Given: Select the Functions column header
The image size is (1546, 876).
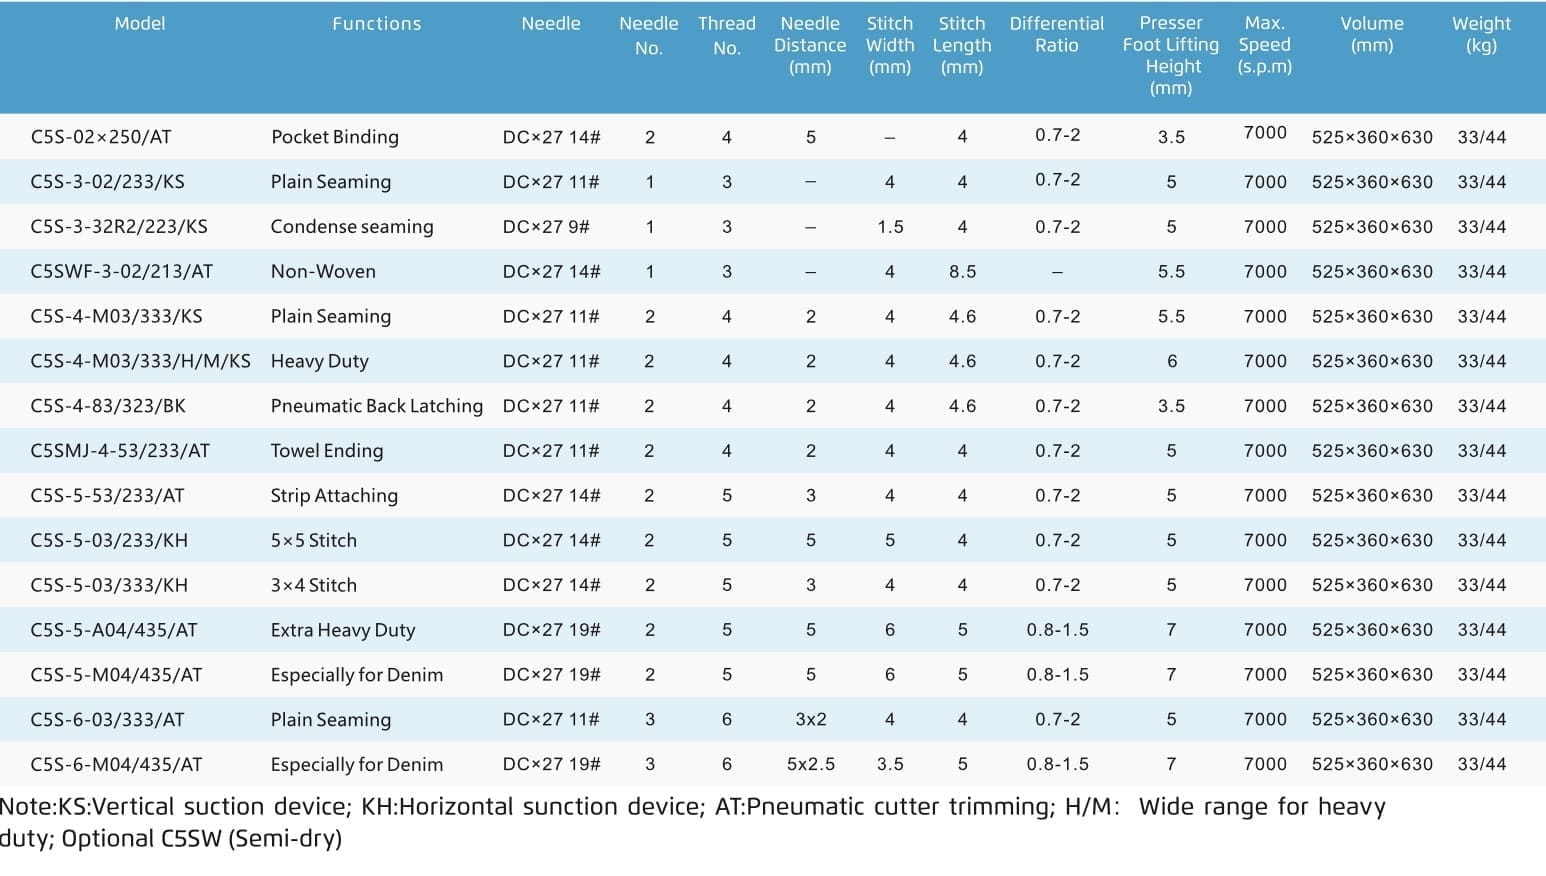Looking at the screenshot, I should point(377,23).
